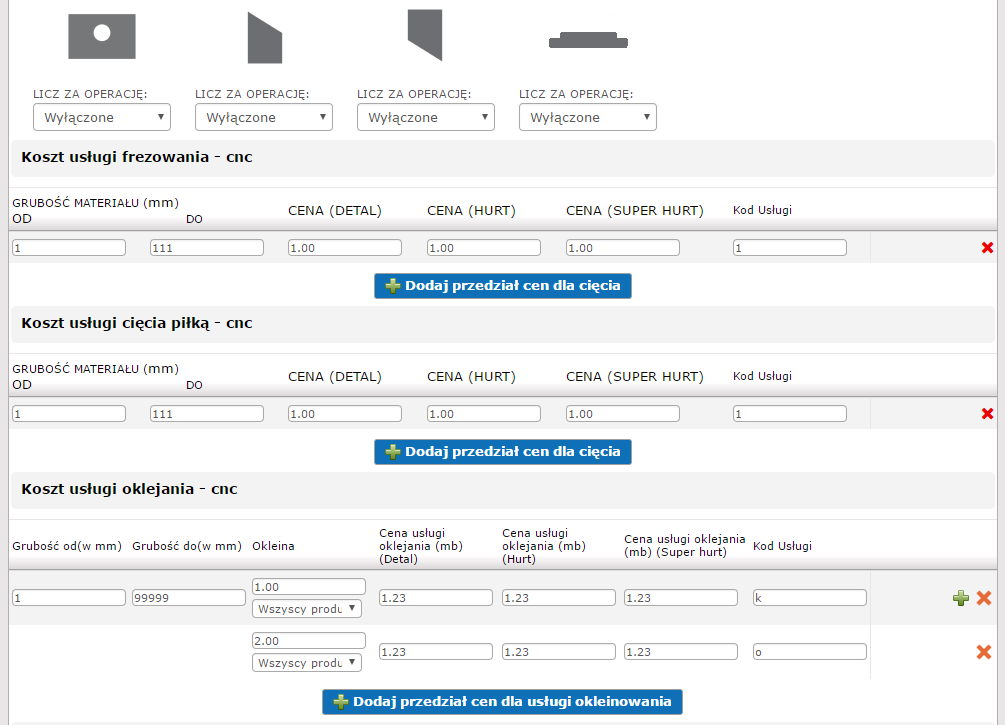Delete the frezowania price row with red X
1005x725 pixels.
(x=987, y=248)
